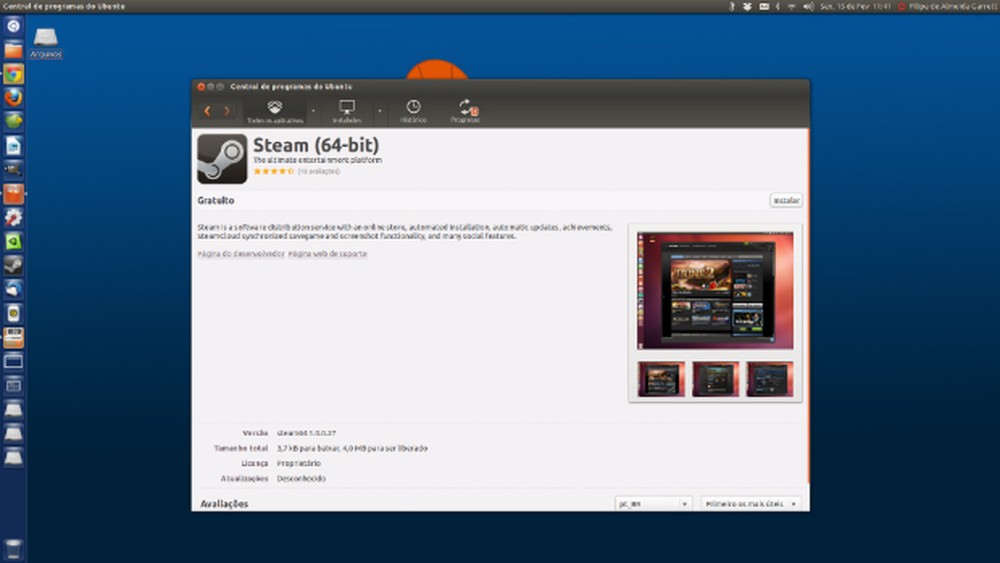1000x563 pixels.
Task: Click the Proprietário license text
Action: (x=298, y=464)
